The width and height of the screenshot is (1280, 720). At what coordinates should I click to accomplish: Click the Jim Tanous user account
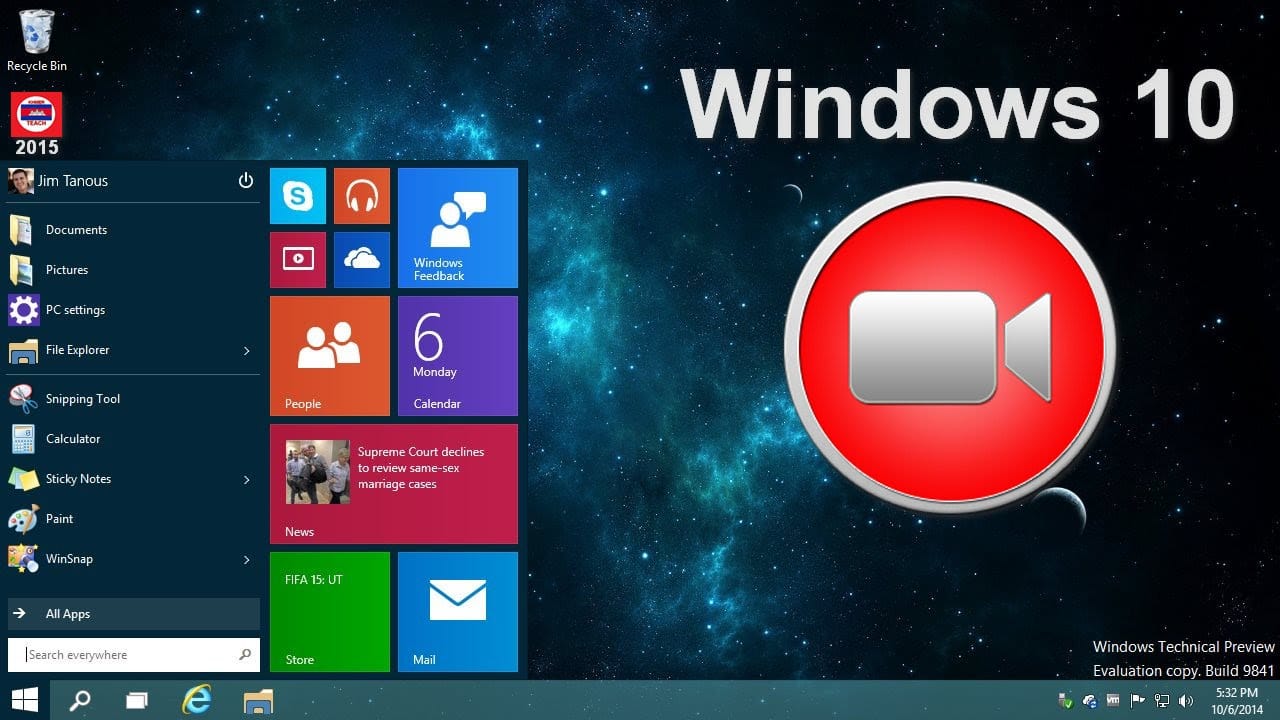click(58, 181)
